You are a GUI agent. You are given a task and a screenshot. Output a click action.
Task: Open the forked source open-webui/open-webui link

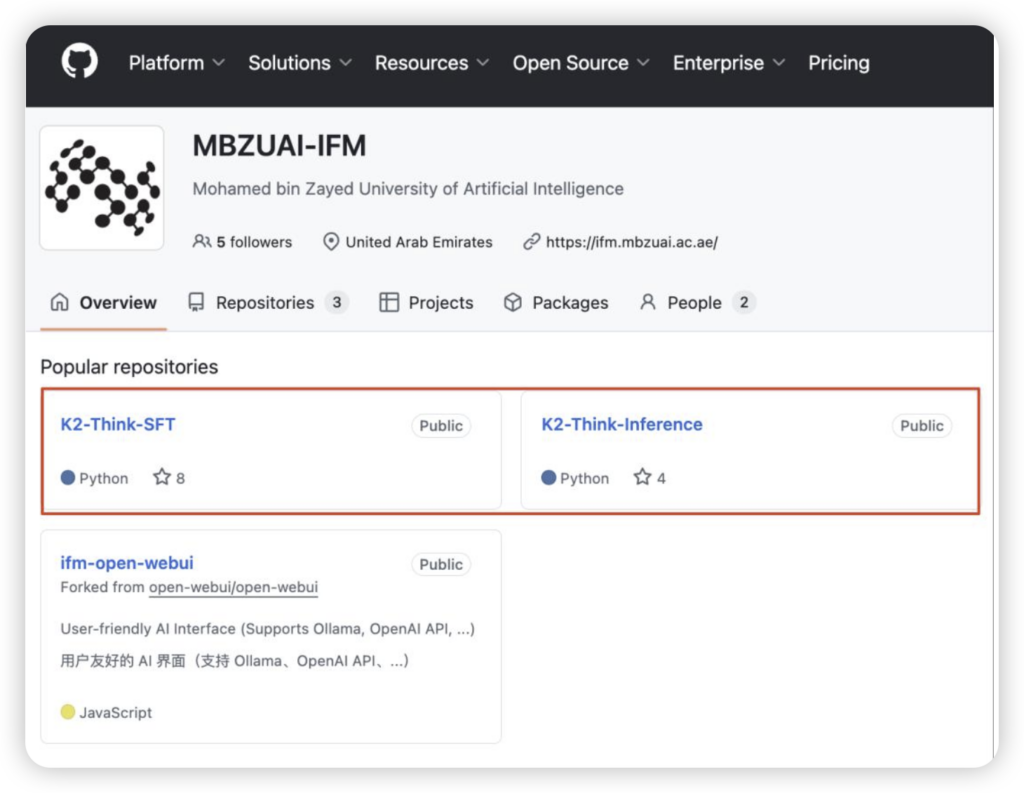(233, 587)
